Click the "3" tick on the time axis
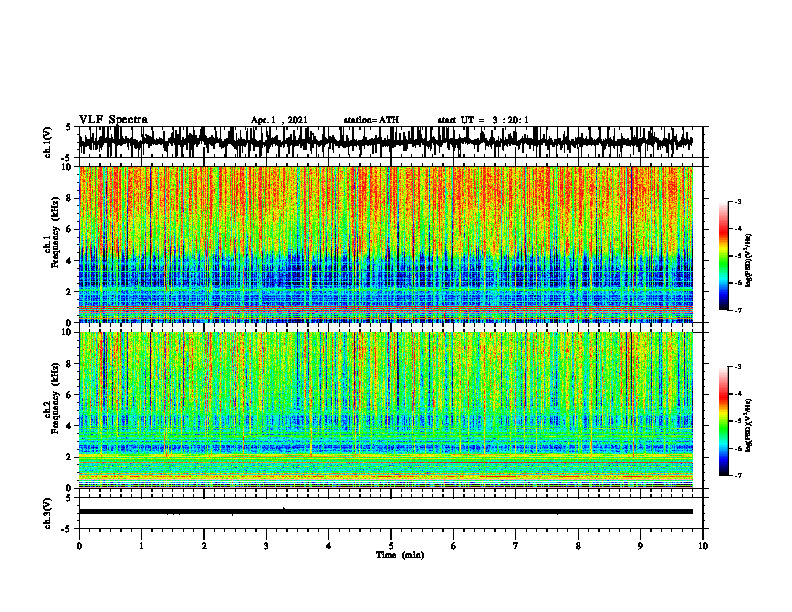Viewport: 792px width, 612px height. pyautogui.click(x=266, y=546)
